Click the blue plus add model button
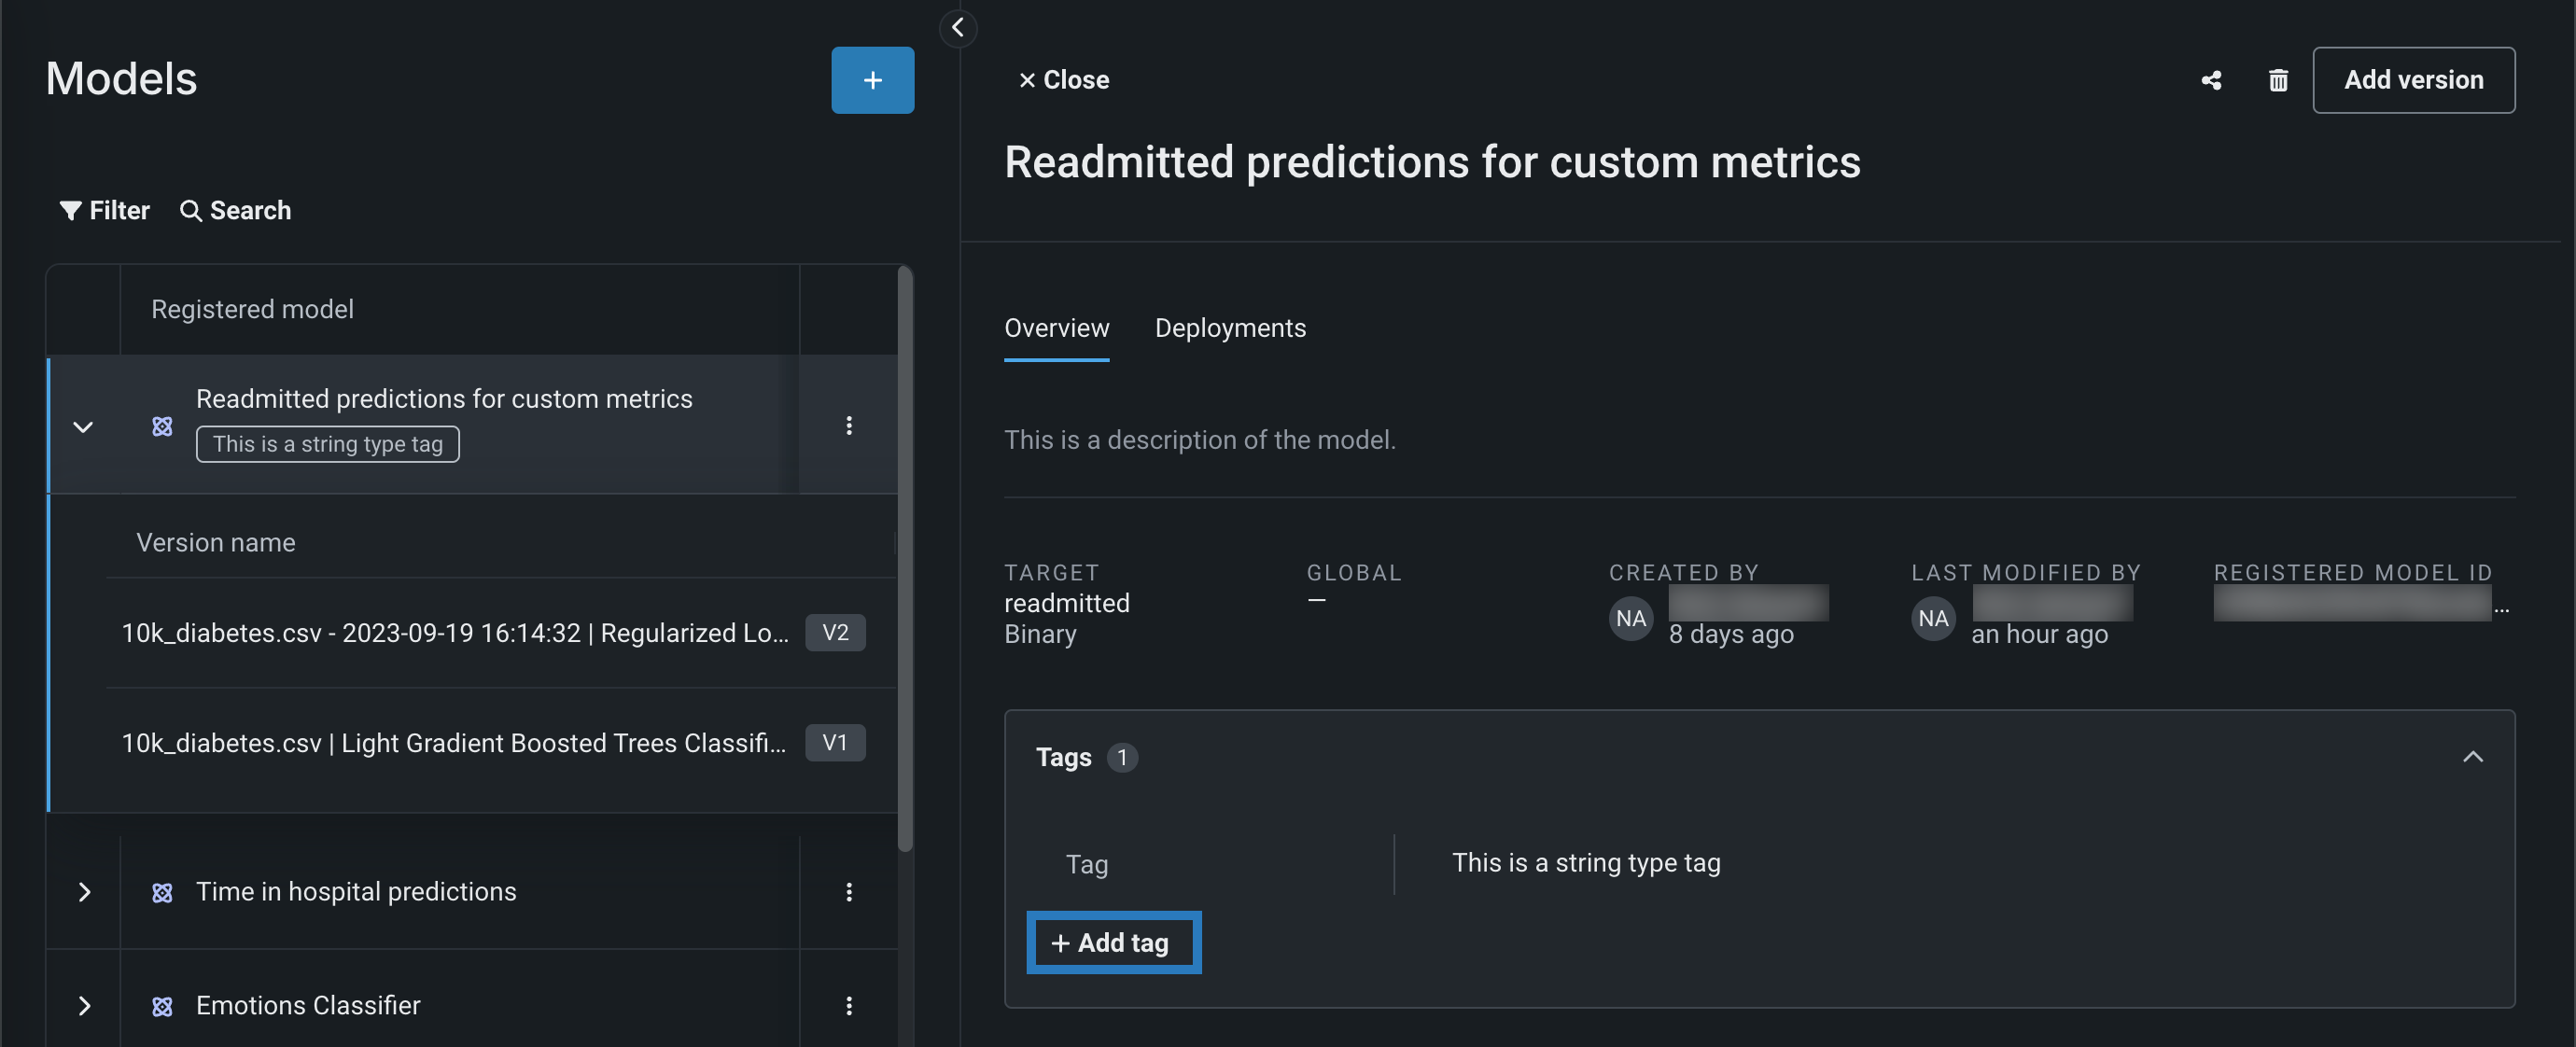This screenshot has width=2576, height=1047. 872,80
